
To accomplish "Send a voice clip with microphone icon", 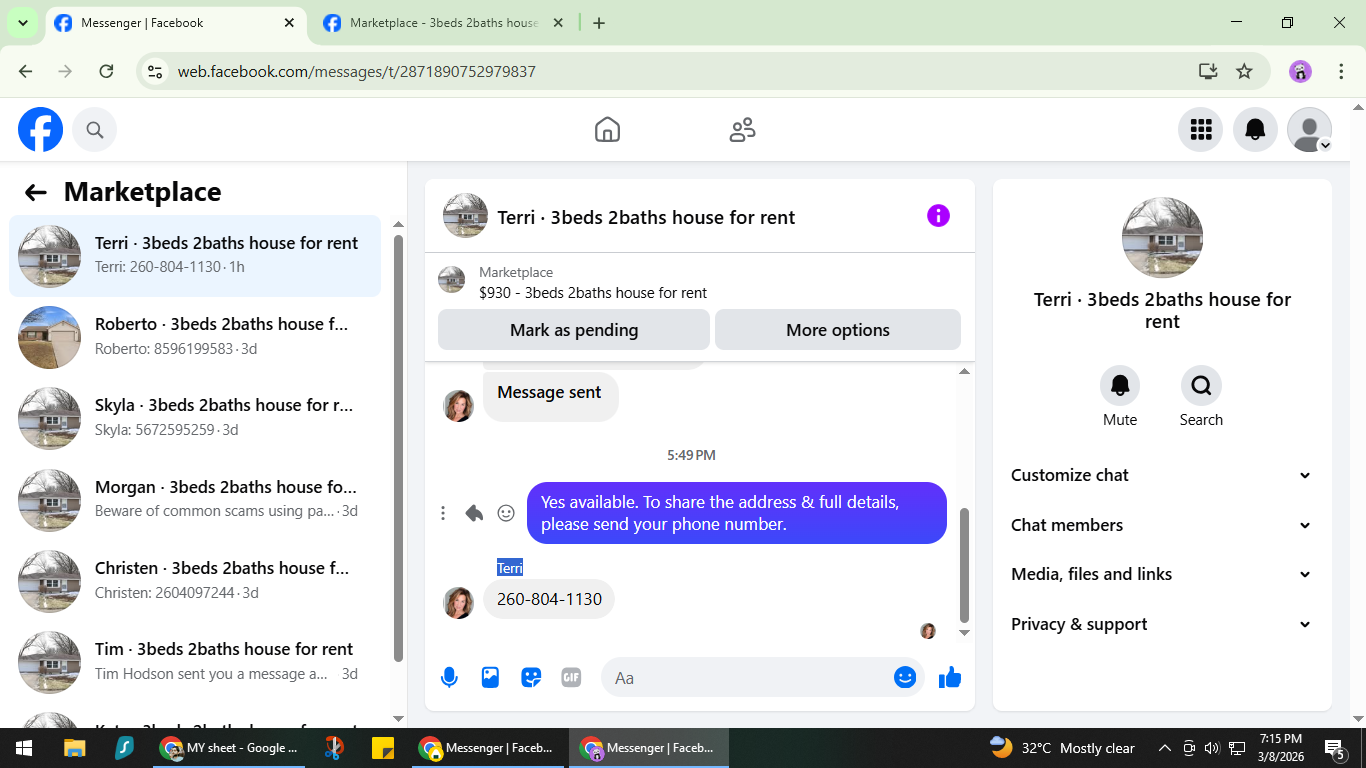I will 449,678.
